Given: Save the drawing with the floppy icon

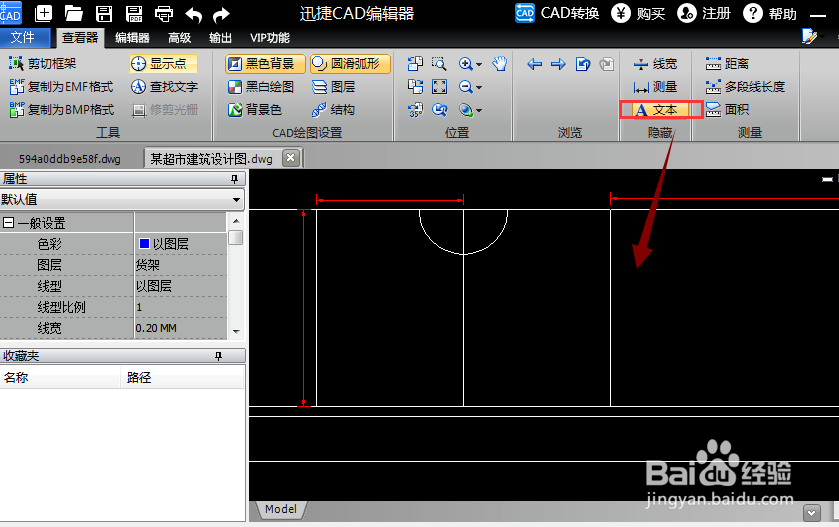Looking at the screenshot, I should [104, 13].
